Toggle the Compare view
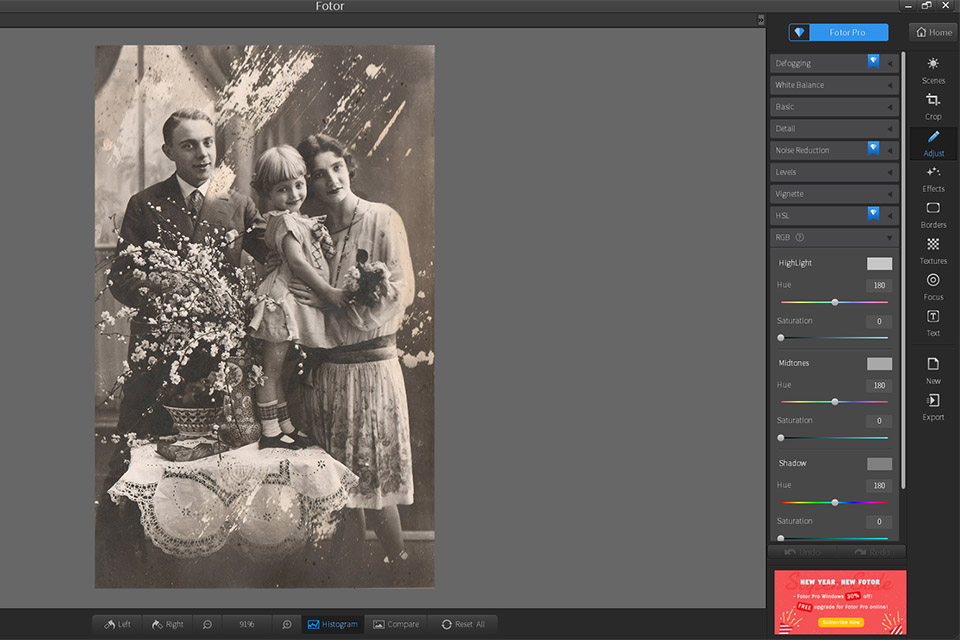Viewport: 960px width, 640px height. click(396, 624)
